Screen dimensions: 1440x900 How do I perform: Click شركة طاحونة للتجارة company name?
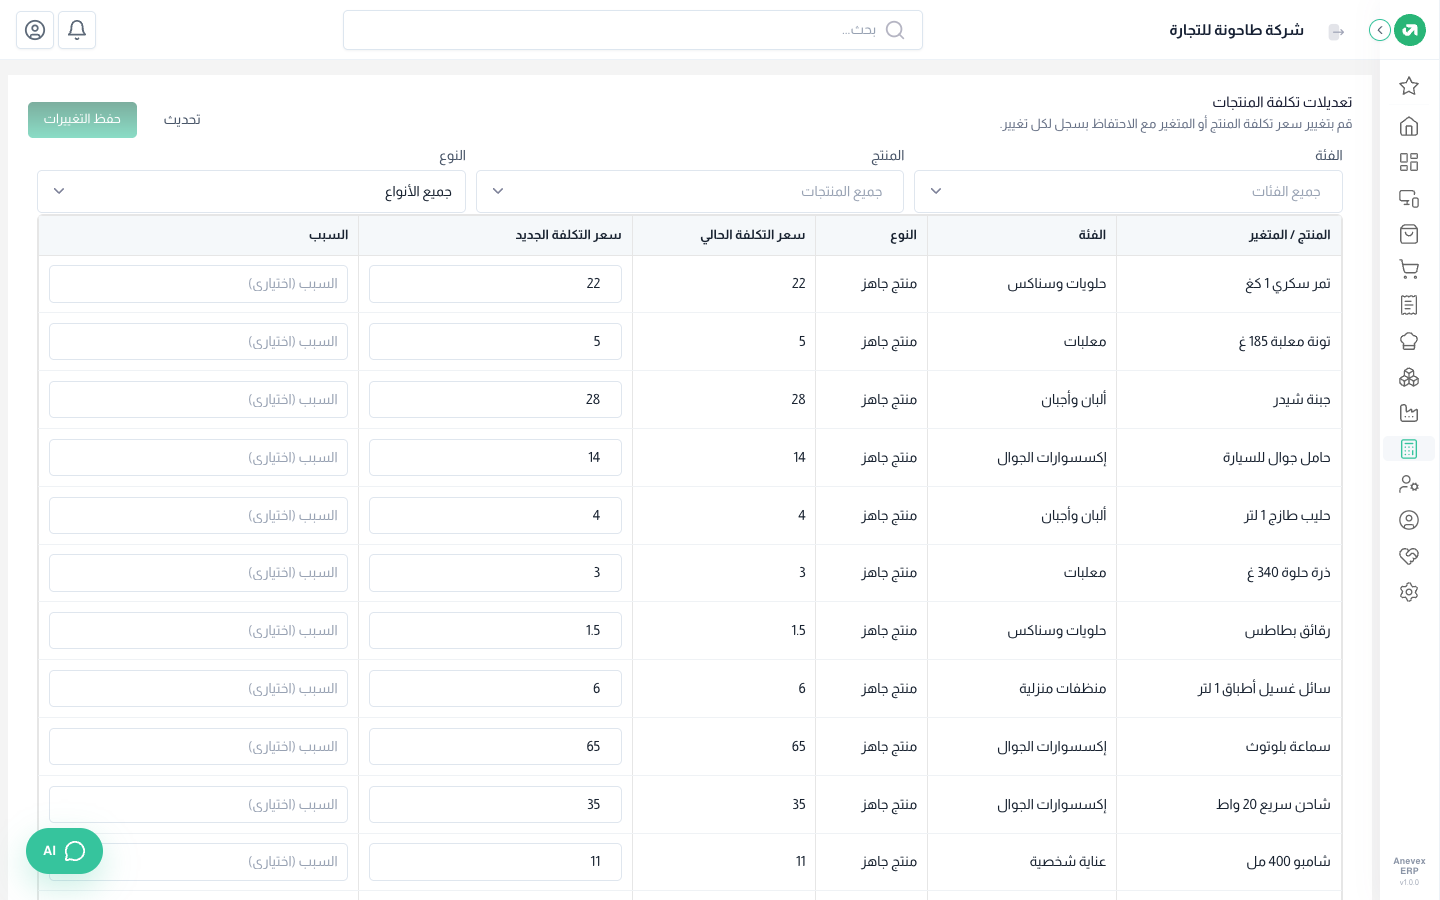click(x=1236, y=30)
